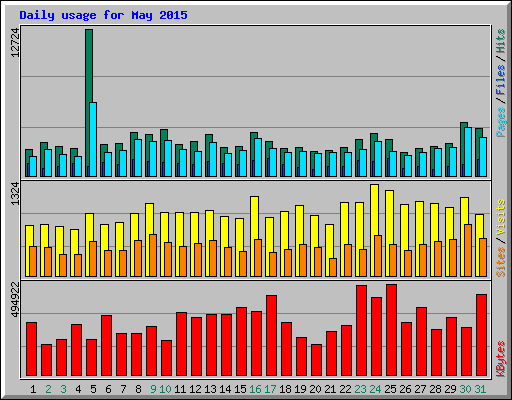This screenshot has height=400, width=512.
Task: Click the 'Sites' legend label
Action: (x=500, y=262)
